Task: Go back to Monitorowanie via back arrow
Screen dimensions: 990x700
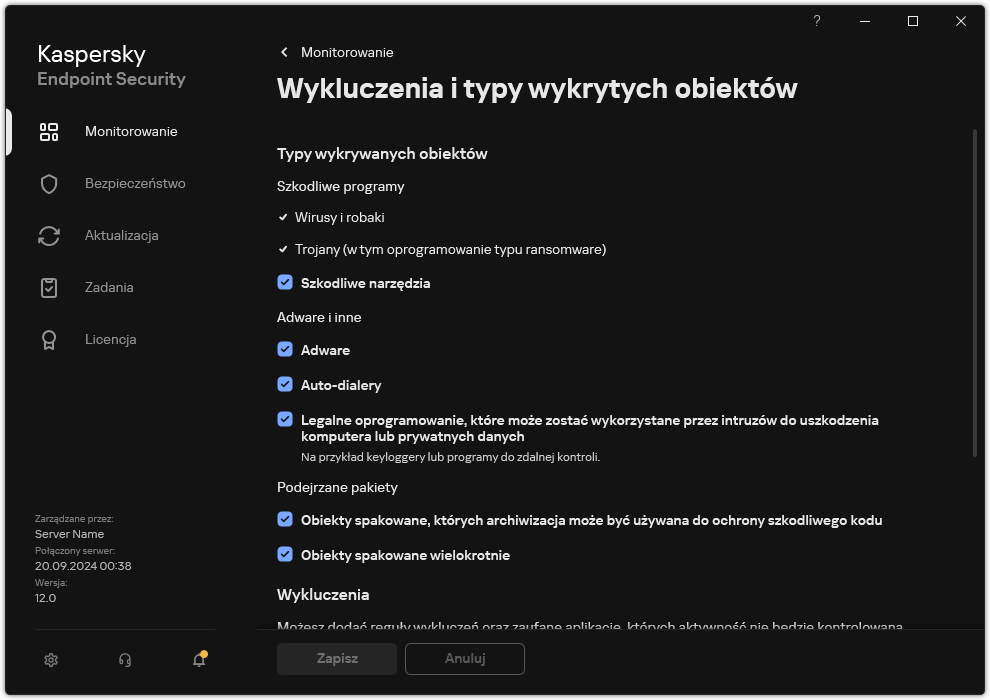Action: coord(283,52)
